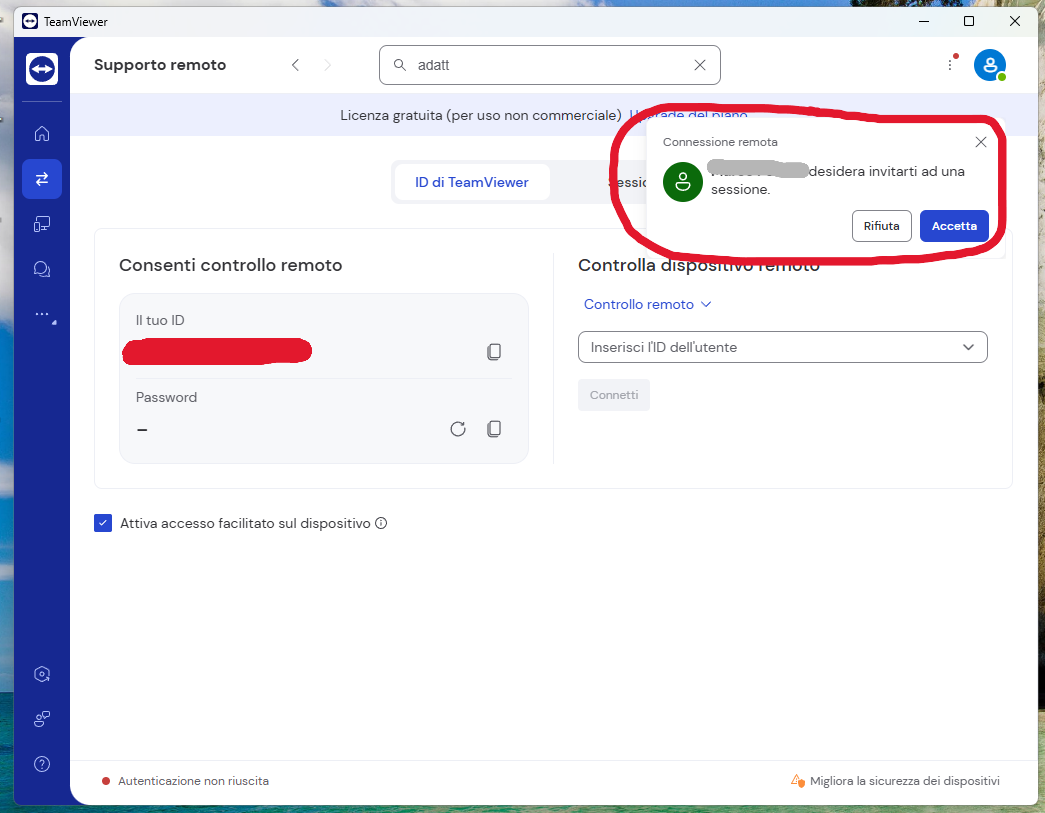The height and width of the screenshot is (813, 1045).
Task: Click the Consenti controllo remoto heading
Action: (x=231, y=265)
